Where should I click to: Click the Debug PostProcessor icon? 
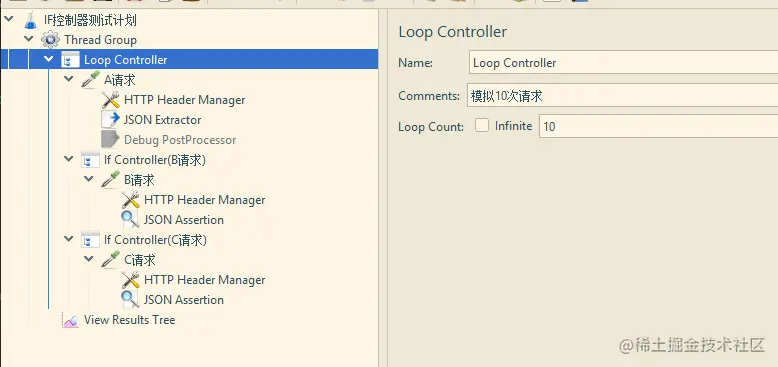coord(110,140)
